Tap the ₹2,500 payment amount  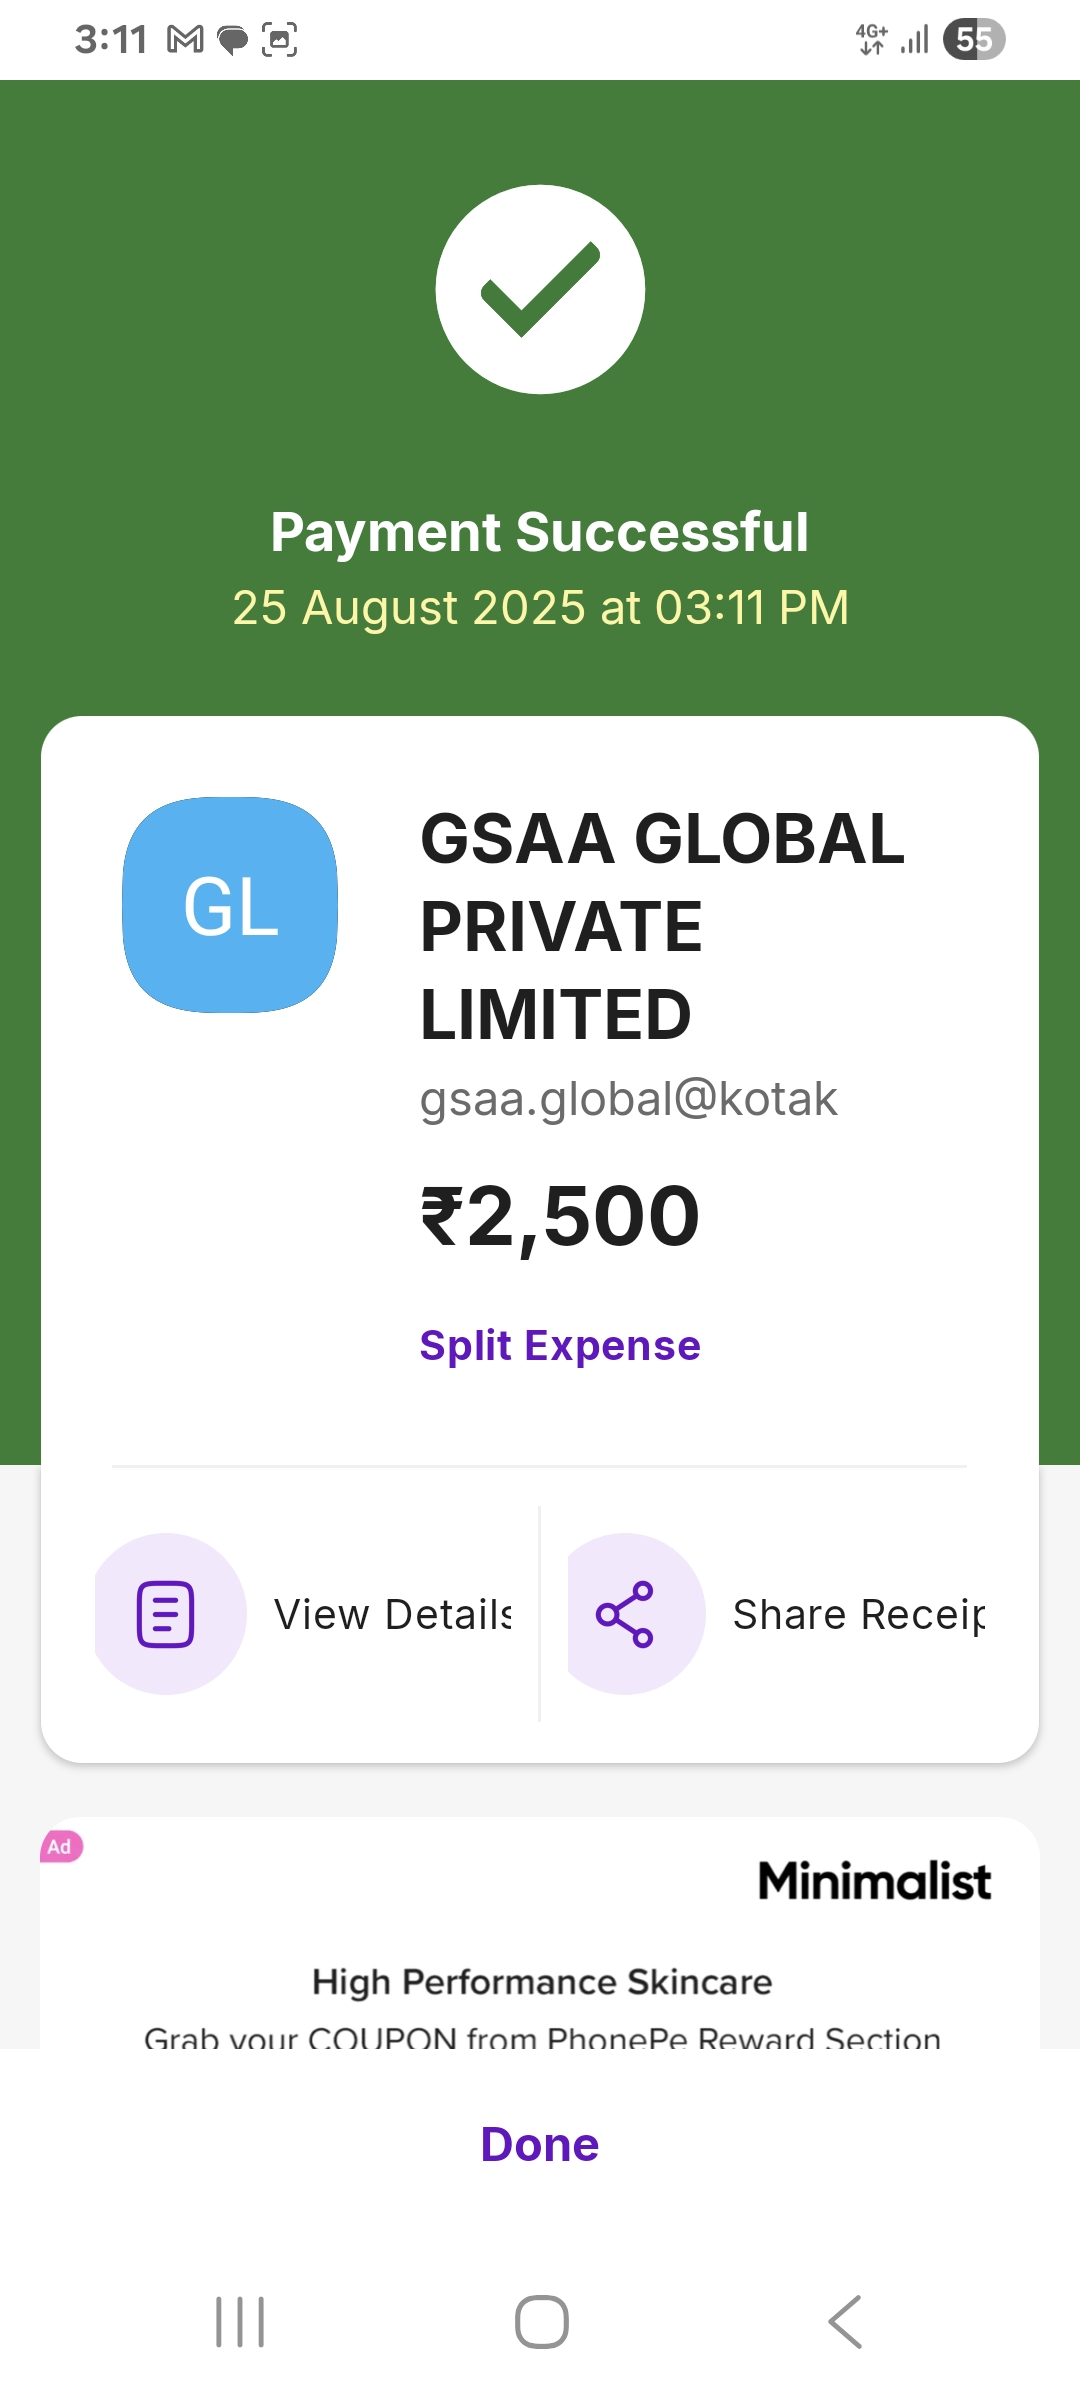pos(560,1217)
